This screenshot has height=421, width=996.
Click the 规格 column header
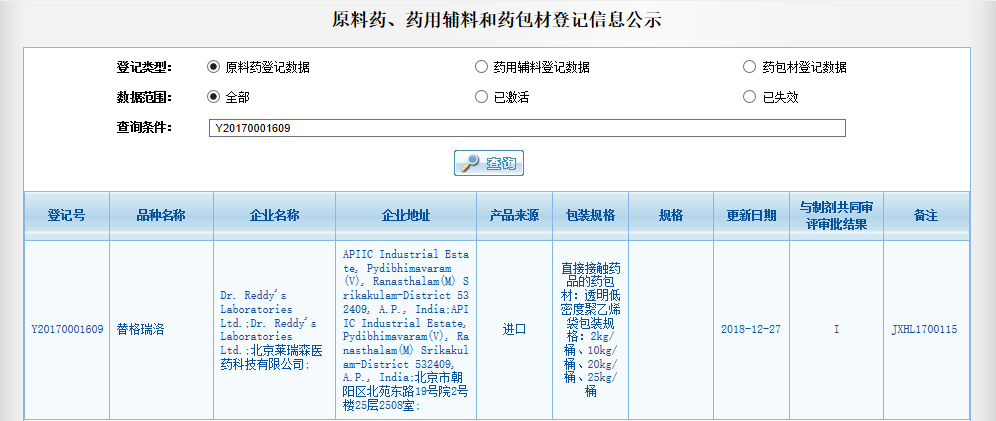coord(671,216)
